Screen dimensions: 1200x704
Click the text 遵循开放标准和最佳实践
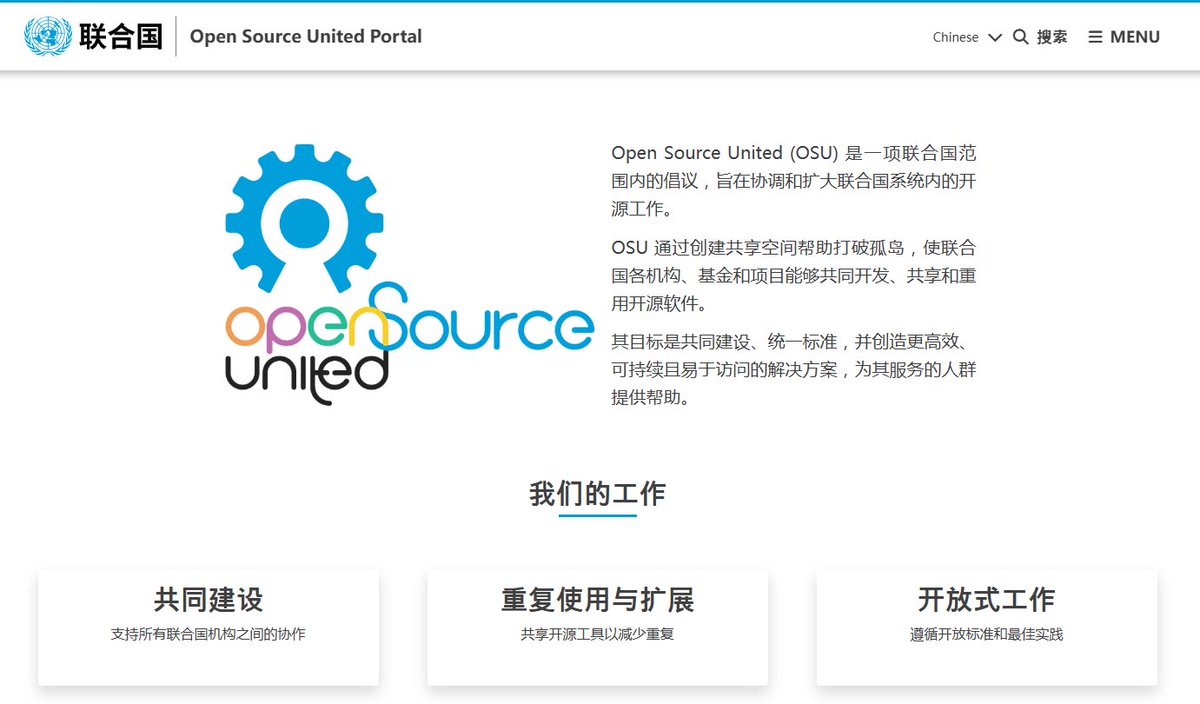pos(986,634)
